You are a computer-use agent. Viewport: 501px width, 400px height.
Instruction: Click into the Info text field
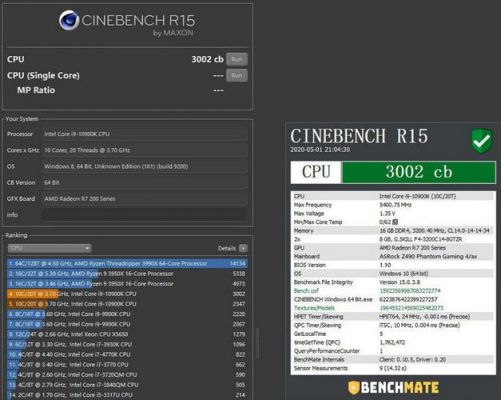pyautogui.click(x=144, y=215)
